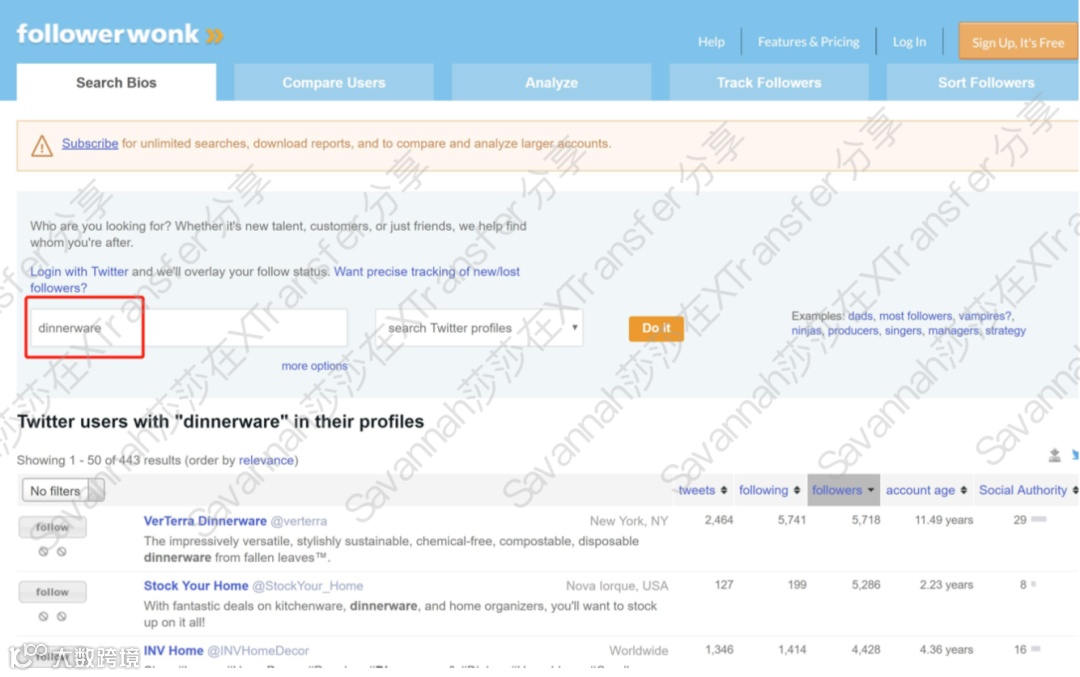Click the '11.49 years' account age value
This screenshot has width=1080, height=677.
pyautogui.click(x=944, y=520)
